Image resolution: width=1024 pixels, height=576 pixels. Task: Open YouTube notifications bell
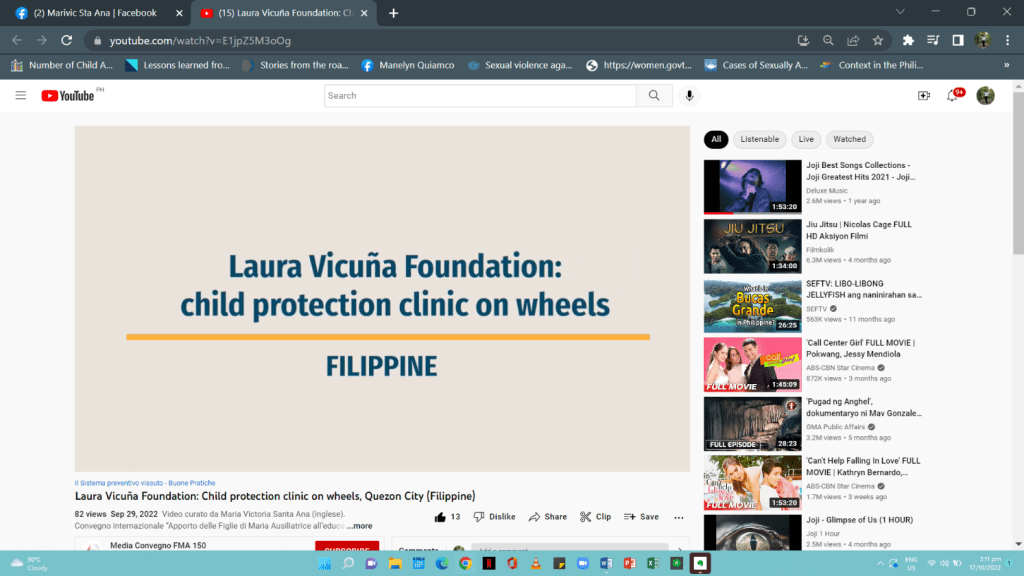pyautogui.click(x=953, y=95)
